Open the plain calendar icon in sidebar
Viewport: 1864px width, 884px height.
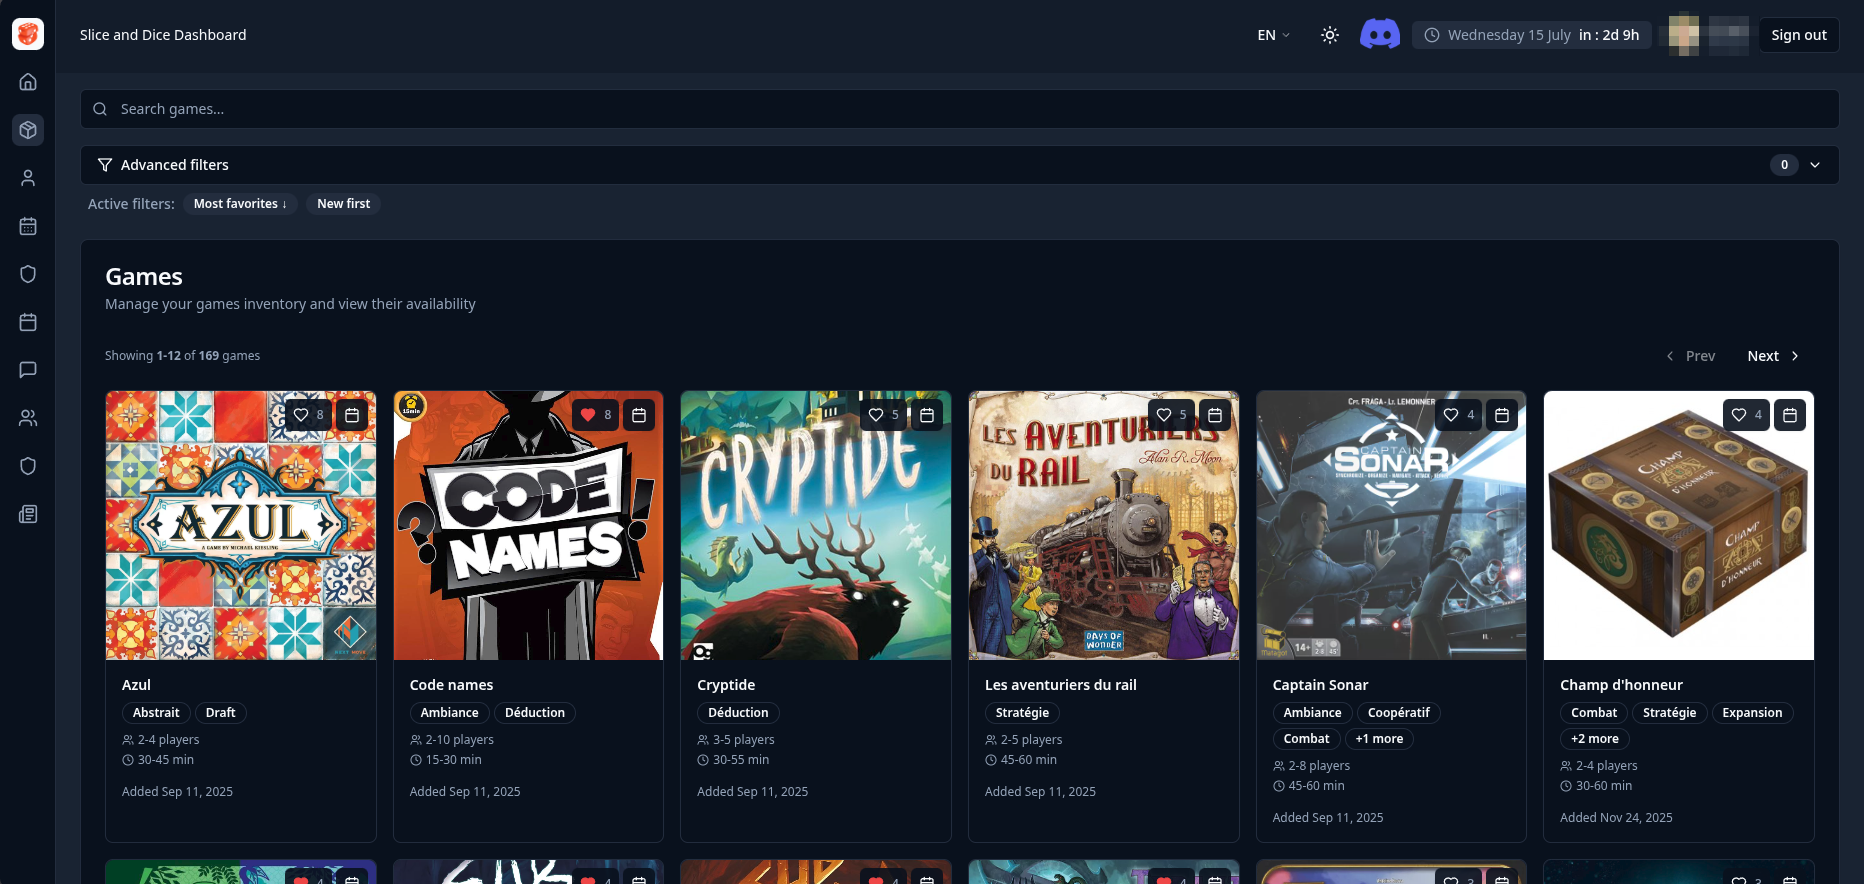(x=28, y=322)
